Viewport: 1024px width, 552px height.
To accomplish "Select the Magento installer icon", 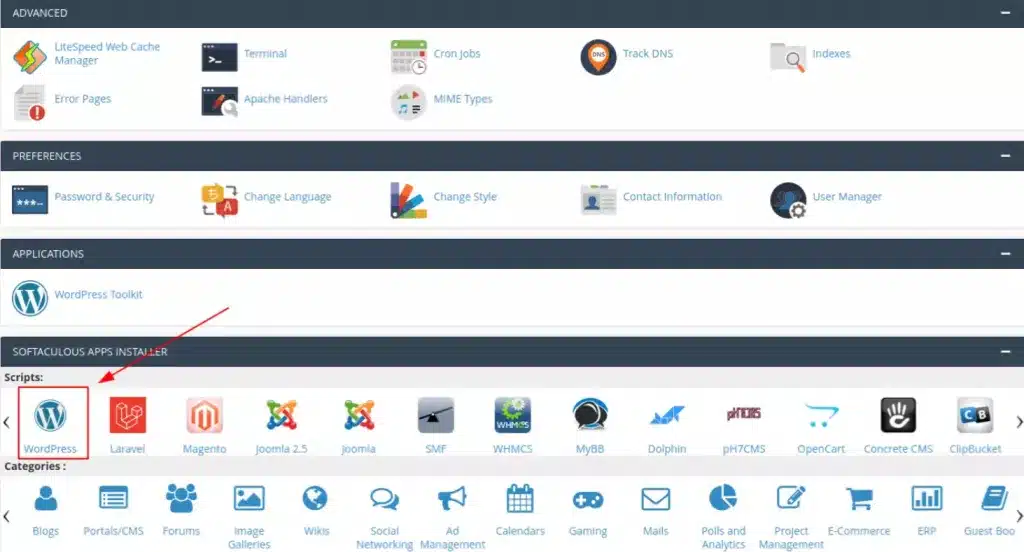I will click(204, 415).
